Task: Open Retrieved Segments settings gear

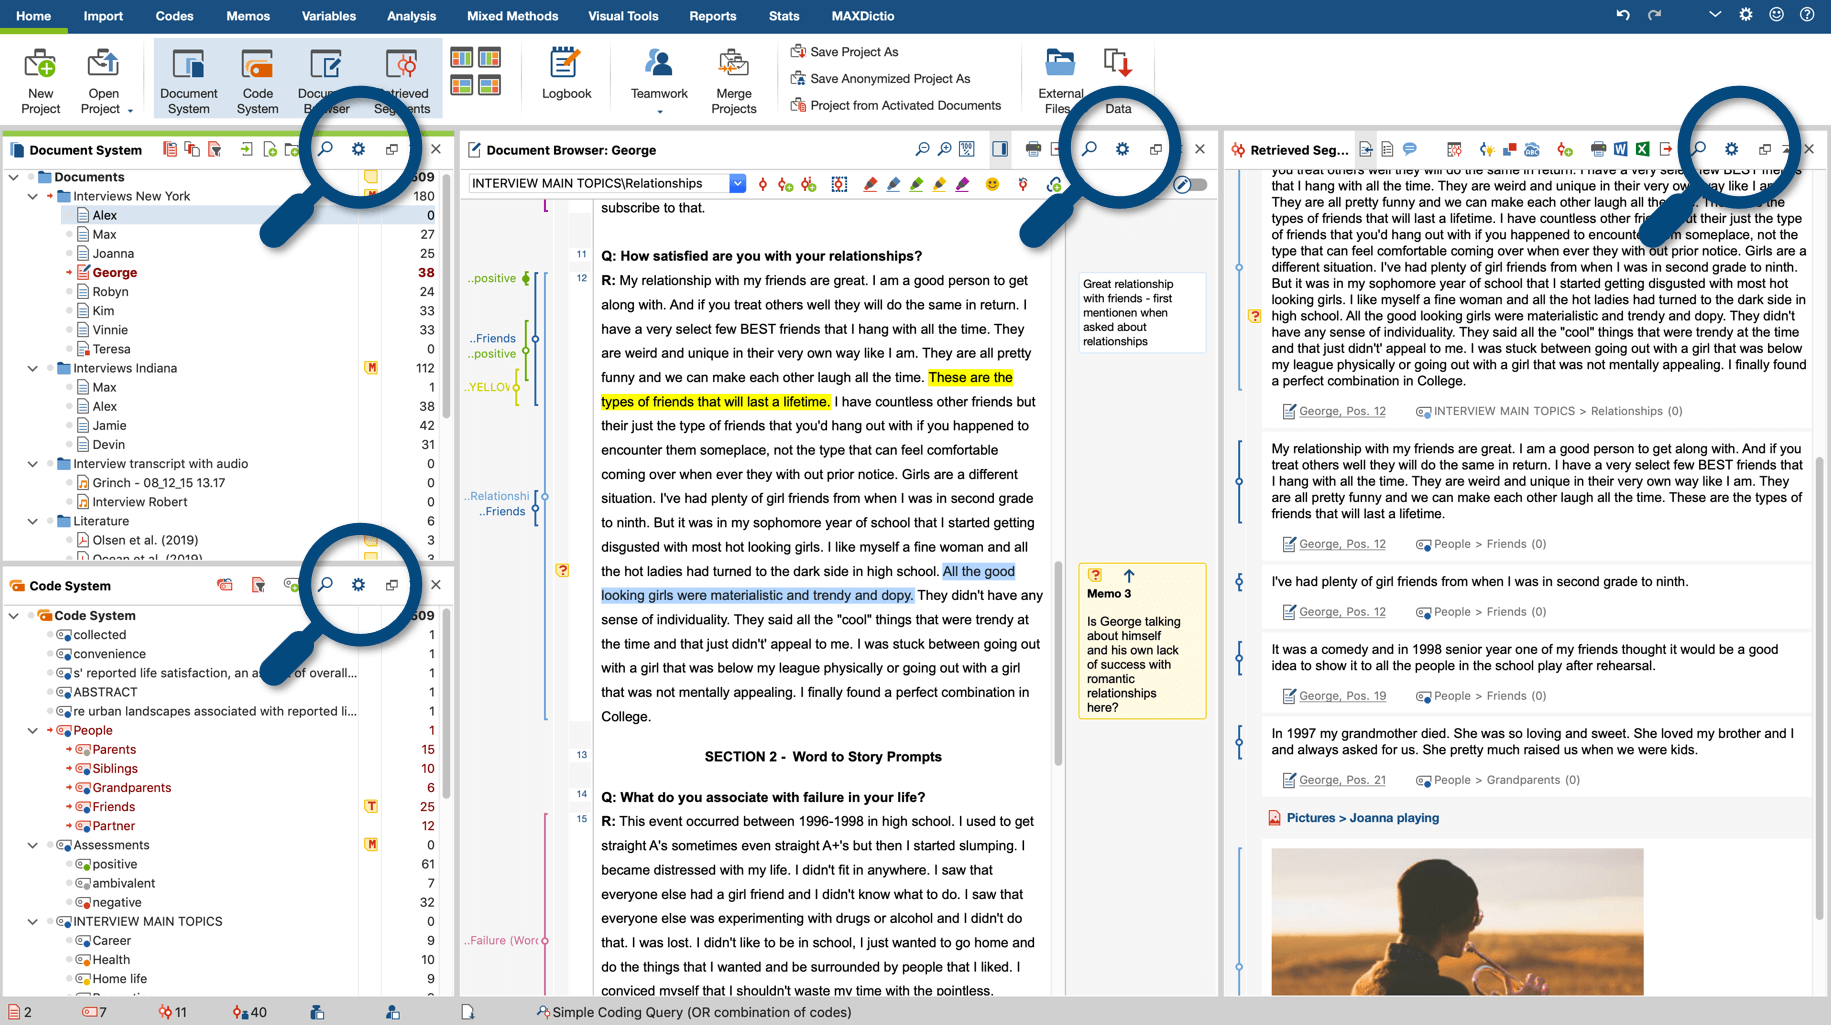Action: point(1731,149)
